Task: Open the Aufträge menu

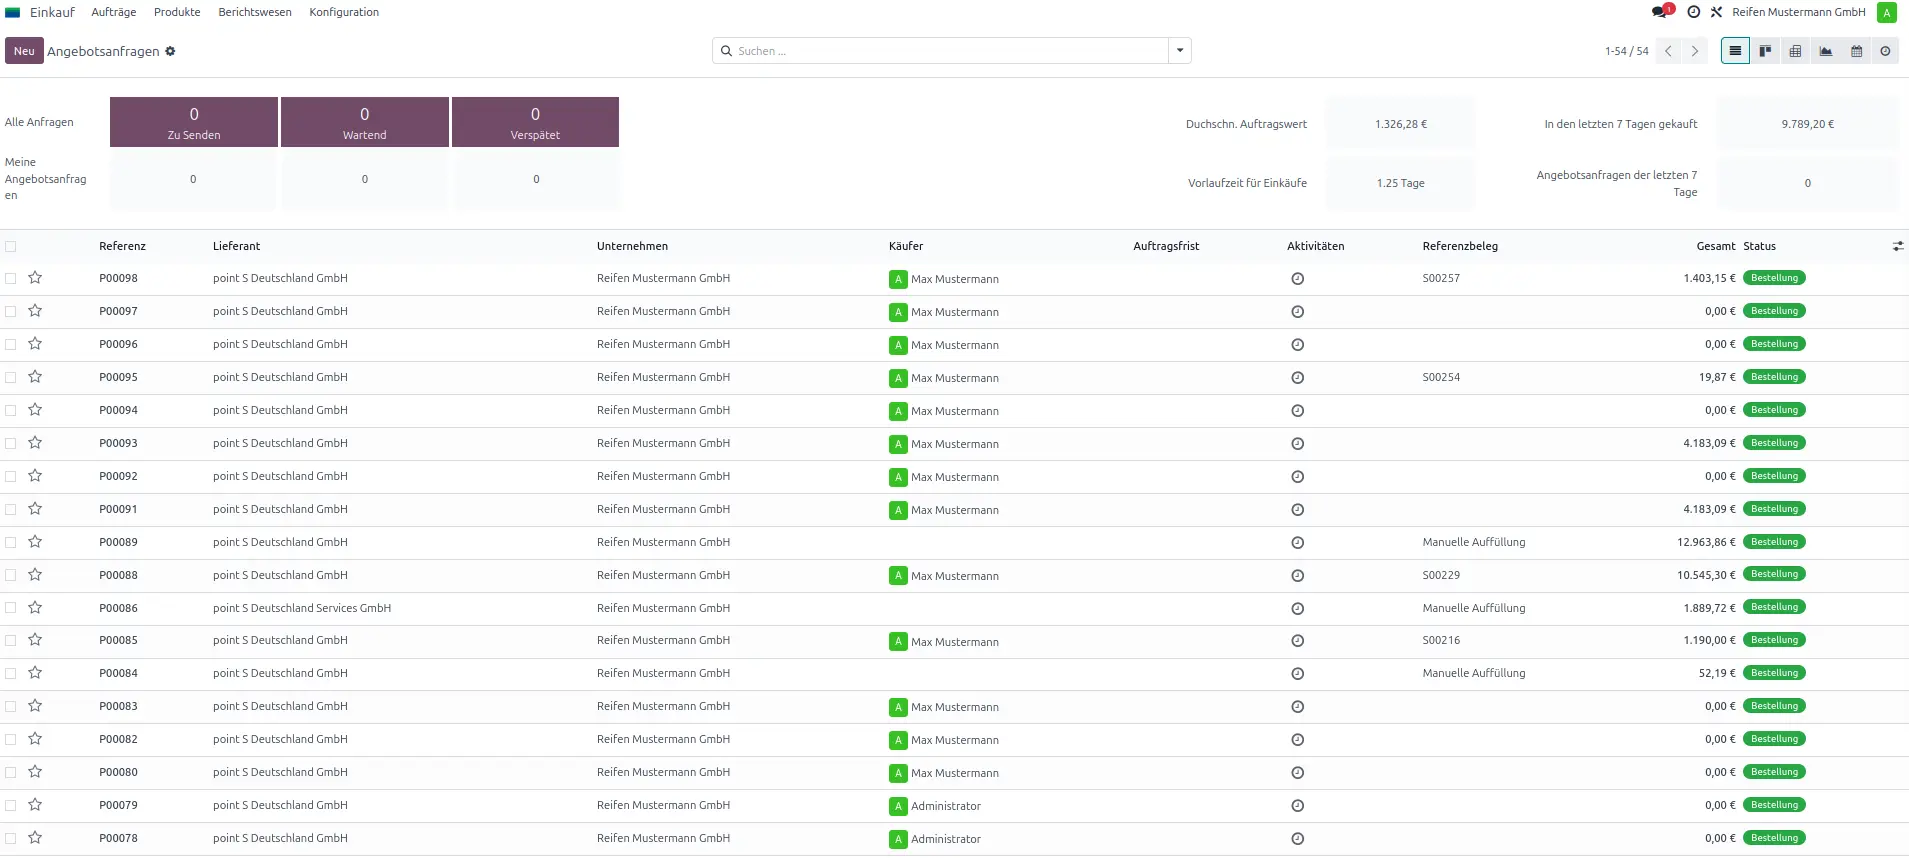Action: coord(113,12)
